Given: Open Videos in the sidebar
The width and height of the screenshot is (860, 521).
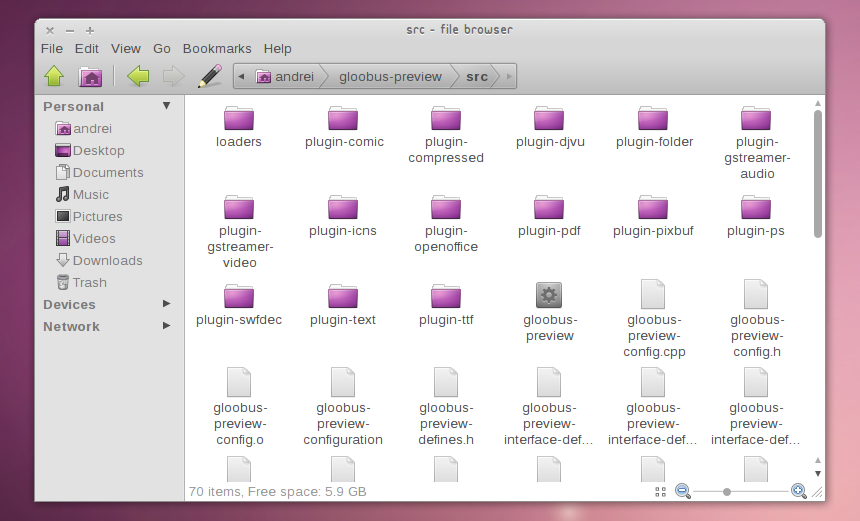Looking at the screenshot, I should pos(86,238).
